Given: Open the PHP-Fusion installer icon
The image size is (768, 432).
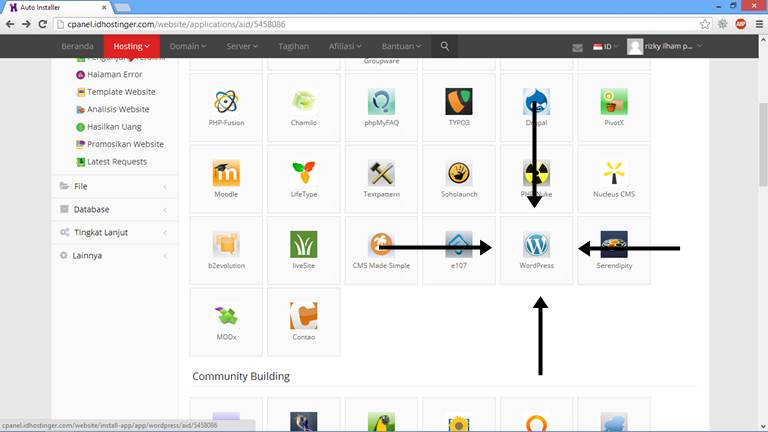Looking at the screenshot, I should pos(226,101).
